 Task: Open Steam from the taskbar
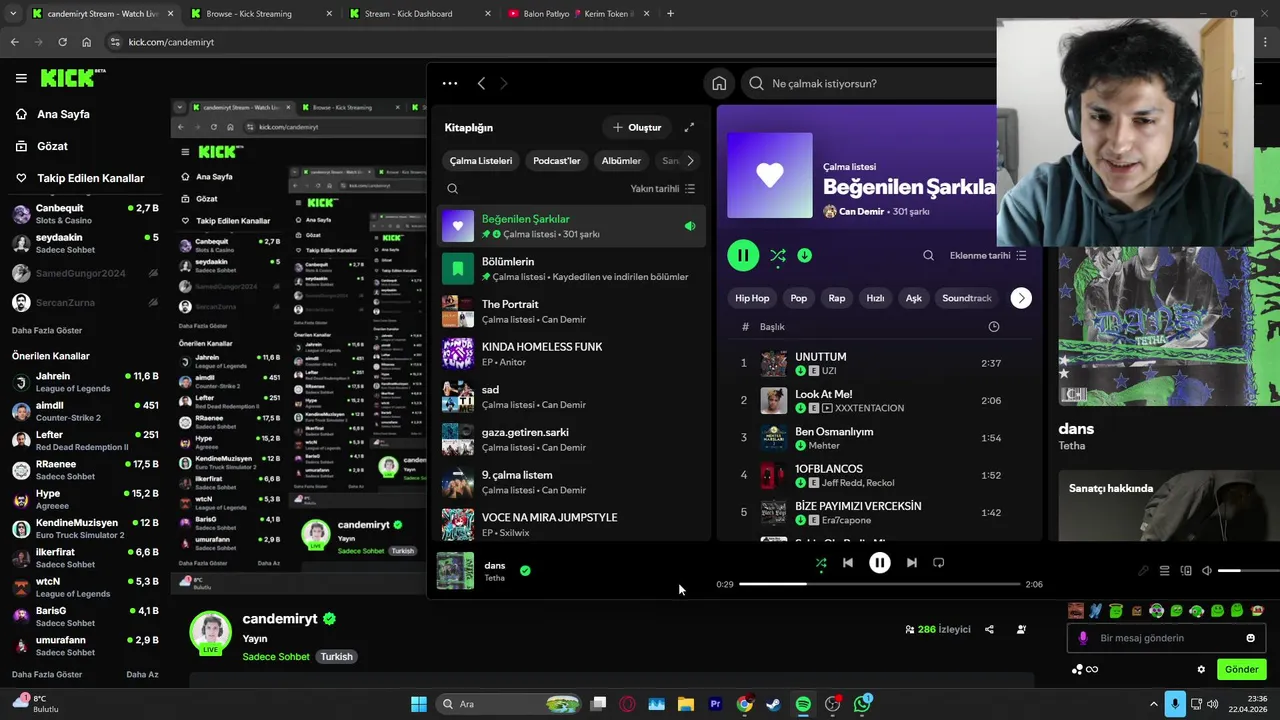pyautogui.click(x=773, y=704)
